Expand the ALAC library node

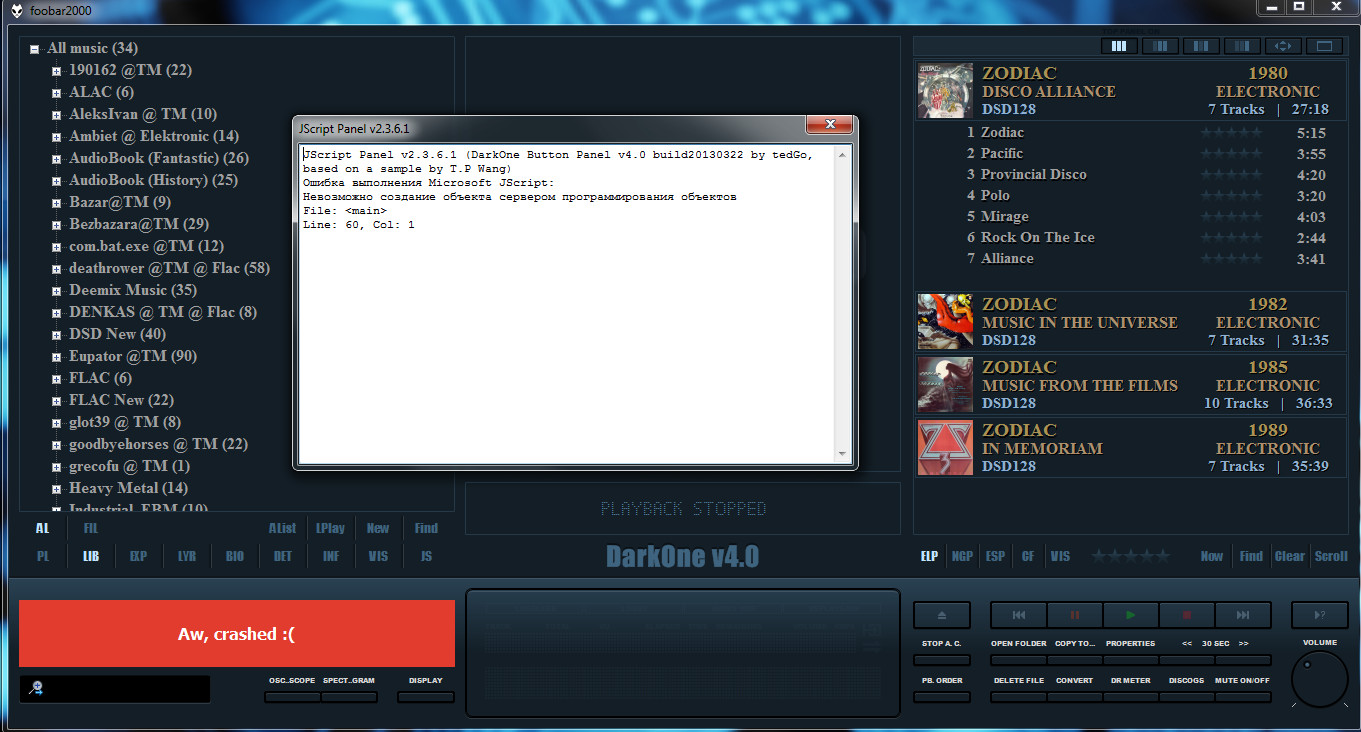[57, 93]
